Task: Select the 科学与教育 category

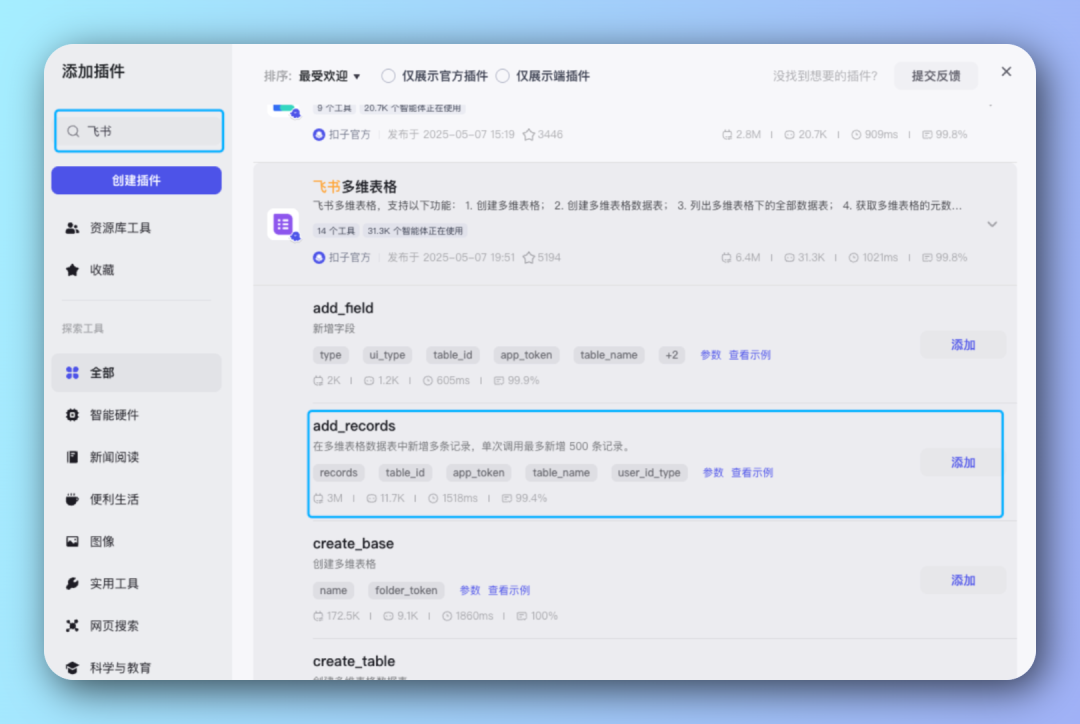Action: [x=136, y=668]
